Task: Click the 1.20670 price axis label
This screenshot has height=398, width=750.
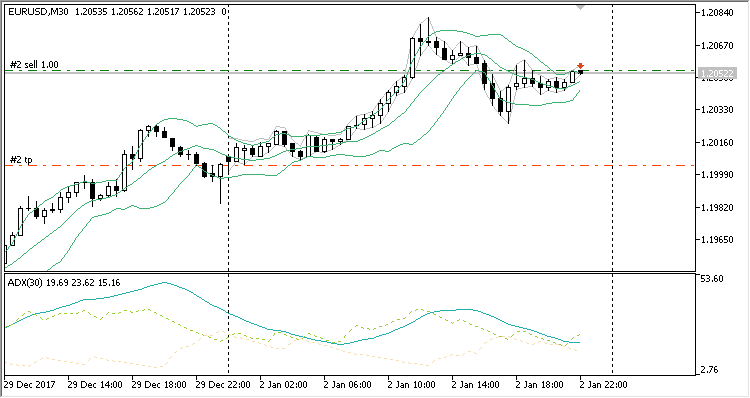Action: (x=717, y=46)
